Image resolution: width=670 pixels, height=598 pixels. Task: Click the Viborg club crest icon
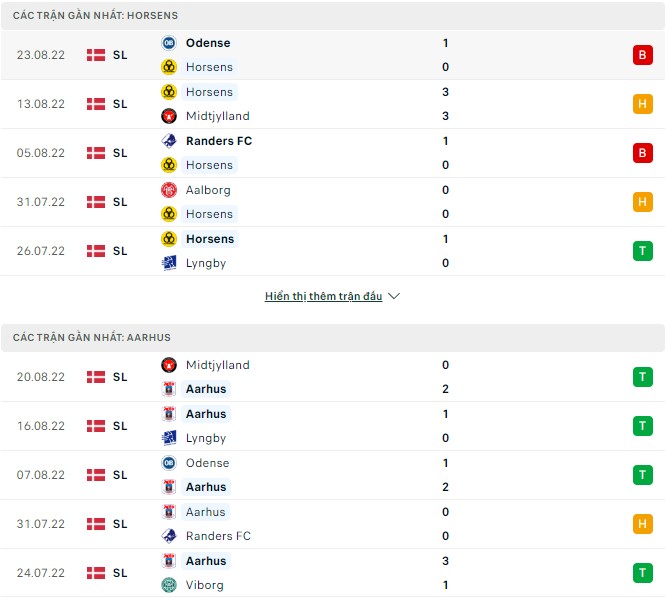click(168, 585)
